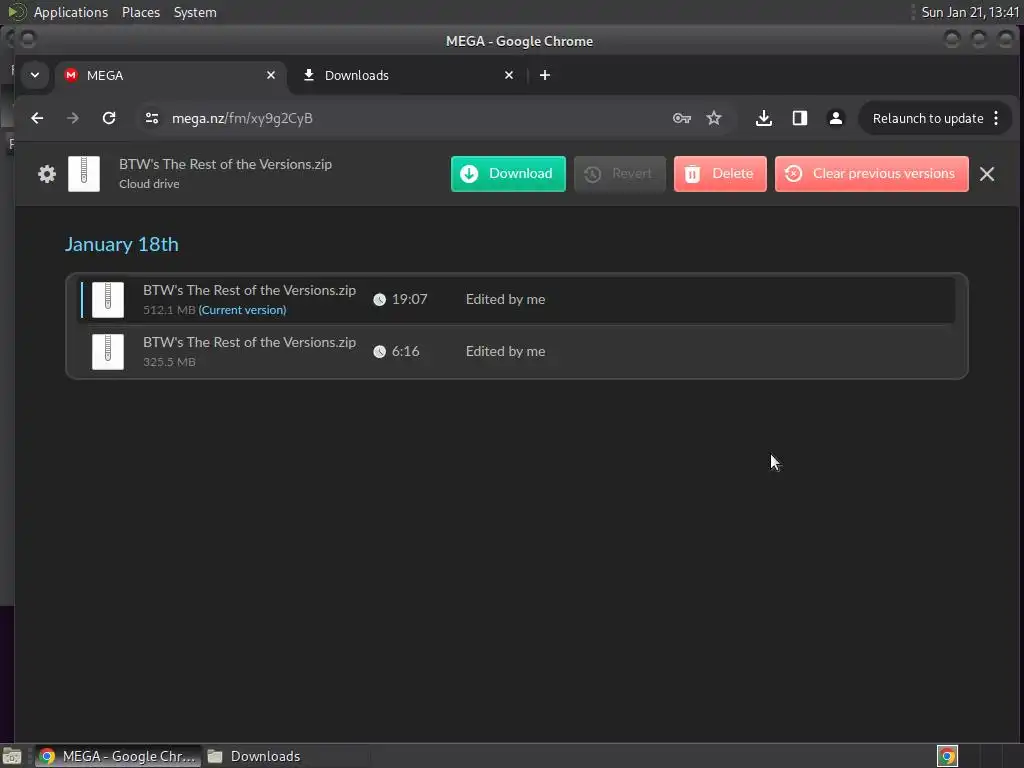The image size is (1024, 768).
Task: Open the Chrome three-dot menu
Action: (996, 118)
